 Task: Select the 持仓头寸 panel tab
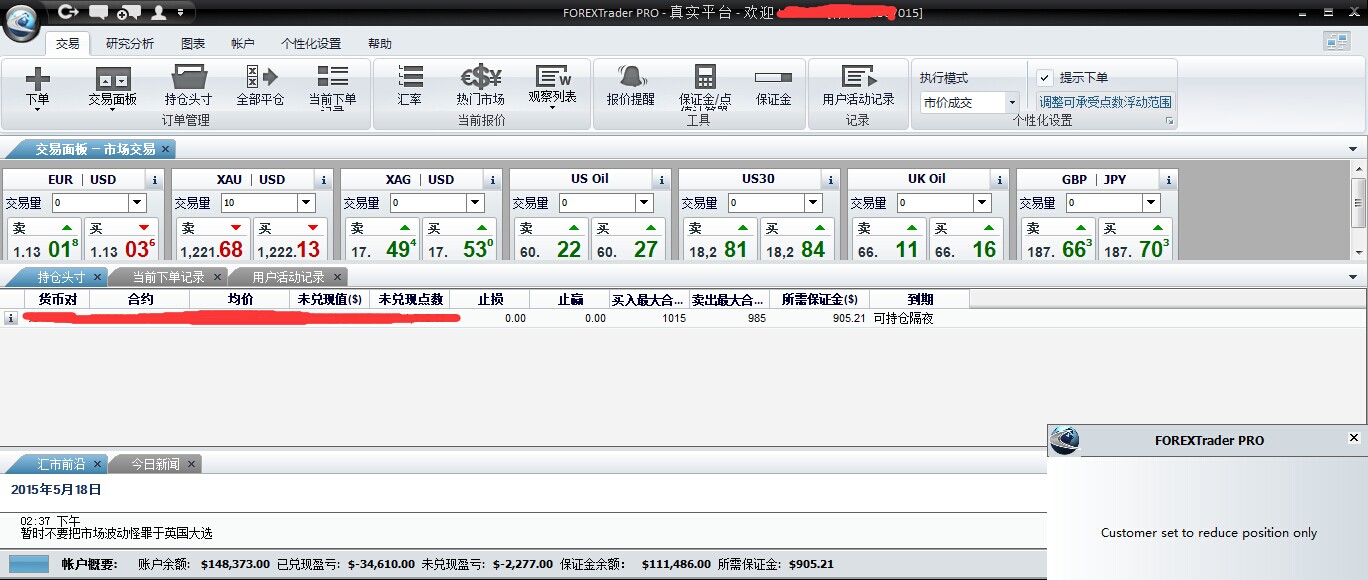pos(61,277)
